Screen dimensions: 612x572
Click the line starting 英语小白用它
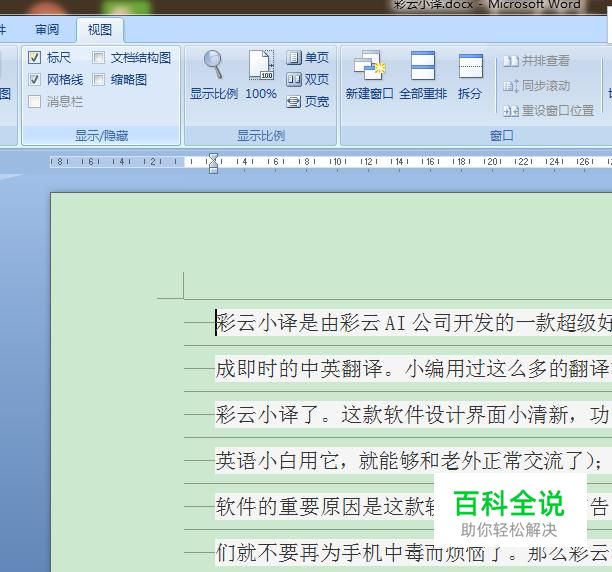(413, 460)
